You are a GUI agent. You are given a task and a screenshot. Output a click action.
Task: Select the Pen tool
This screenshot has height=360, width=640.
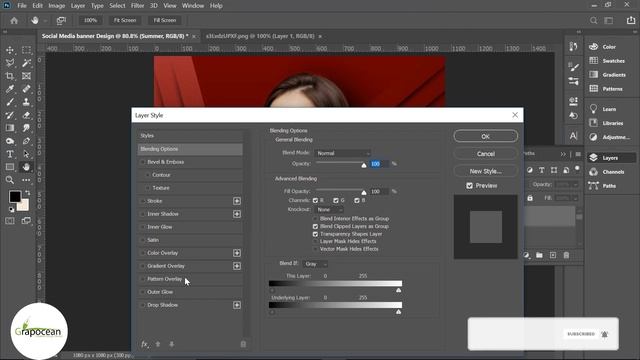coord(26,141)
